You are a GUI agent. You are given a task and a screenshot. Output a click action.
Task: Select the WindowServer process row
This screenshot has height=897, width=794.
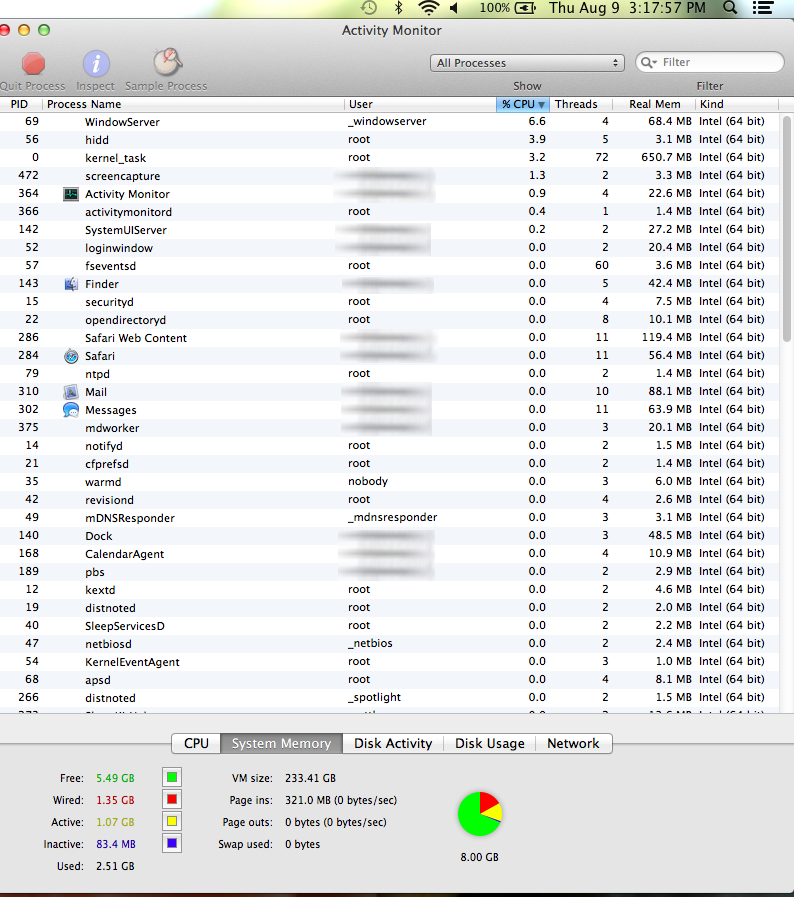tap(389, 121)
